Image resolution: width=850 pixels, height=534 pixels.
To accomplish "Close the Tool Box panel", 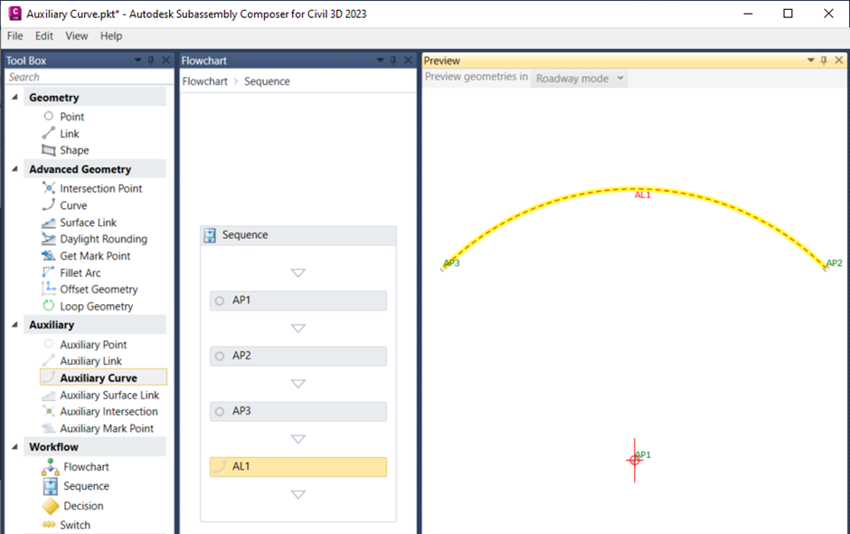I will [166, 60].
